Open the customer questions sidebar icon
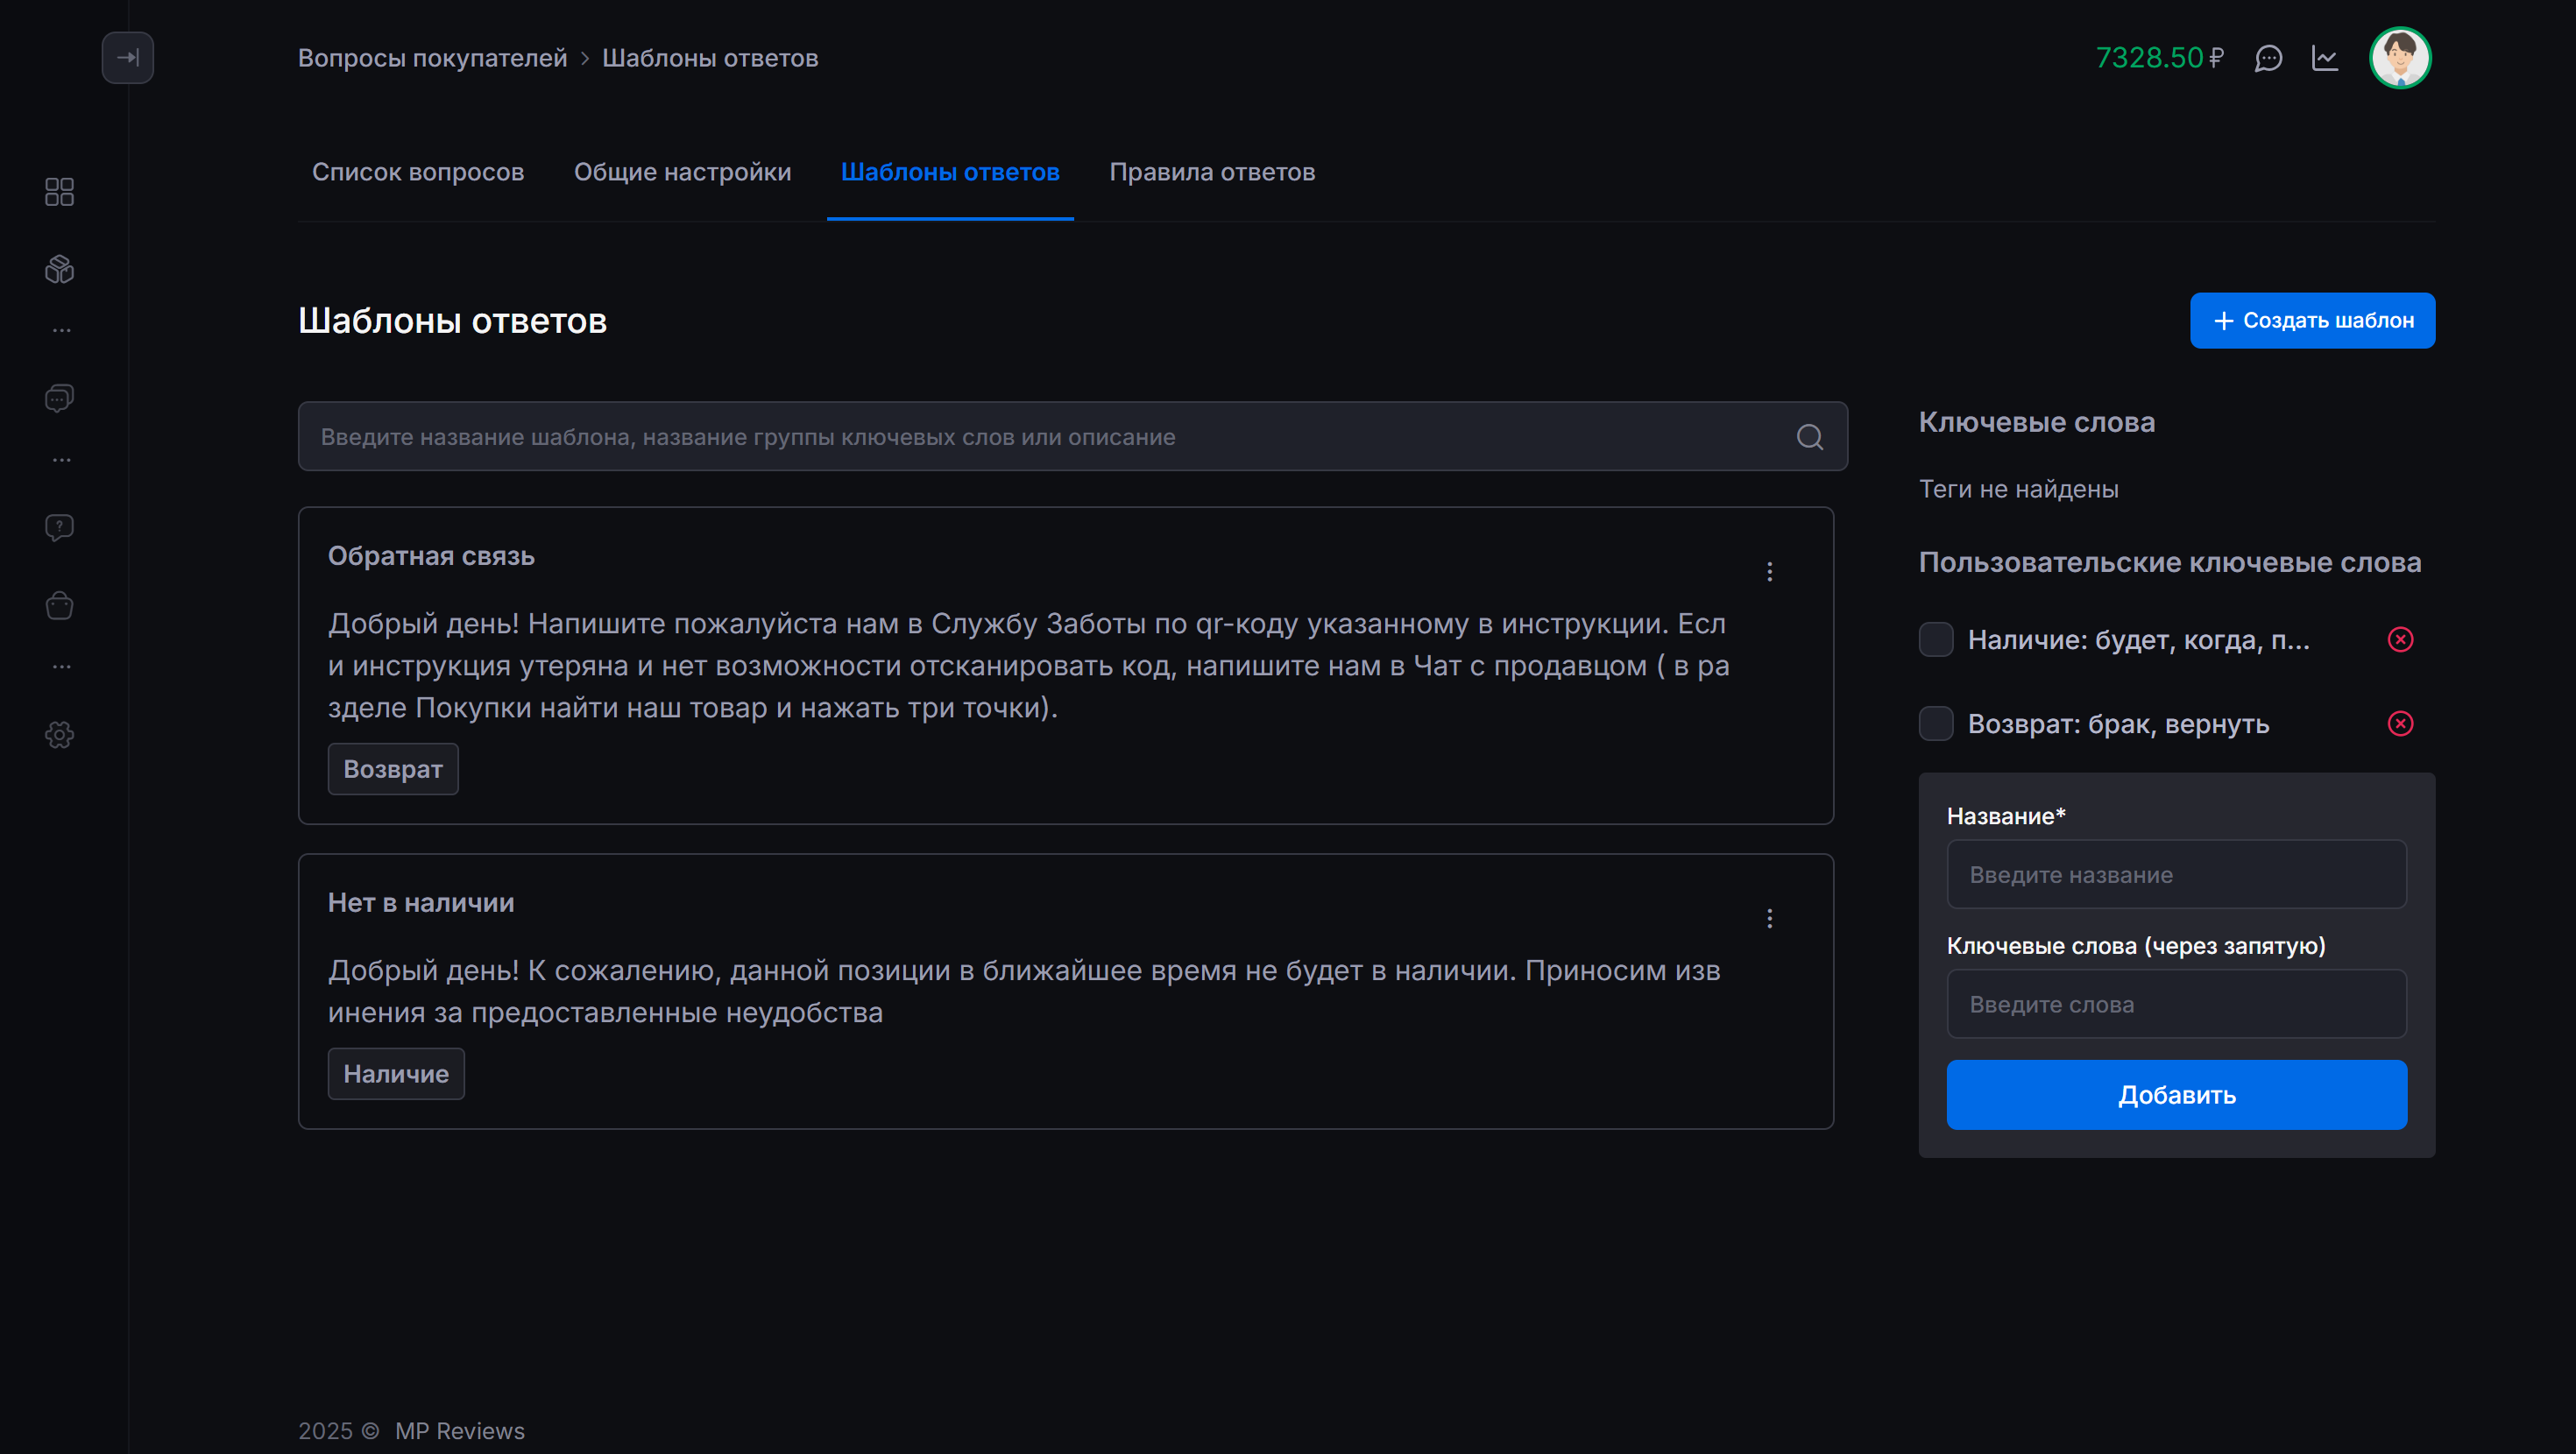This screenshot has width=2576, height=1454. [x=60, y=527]
